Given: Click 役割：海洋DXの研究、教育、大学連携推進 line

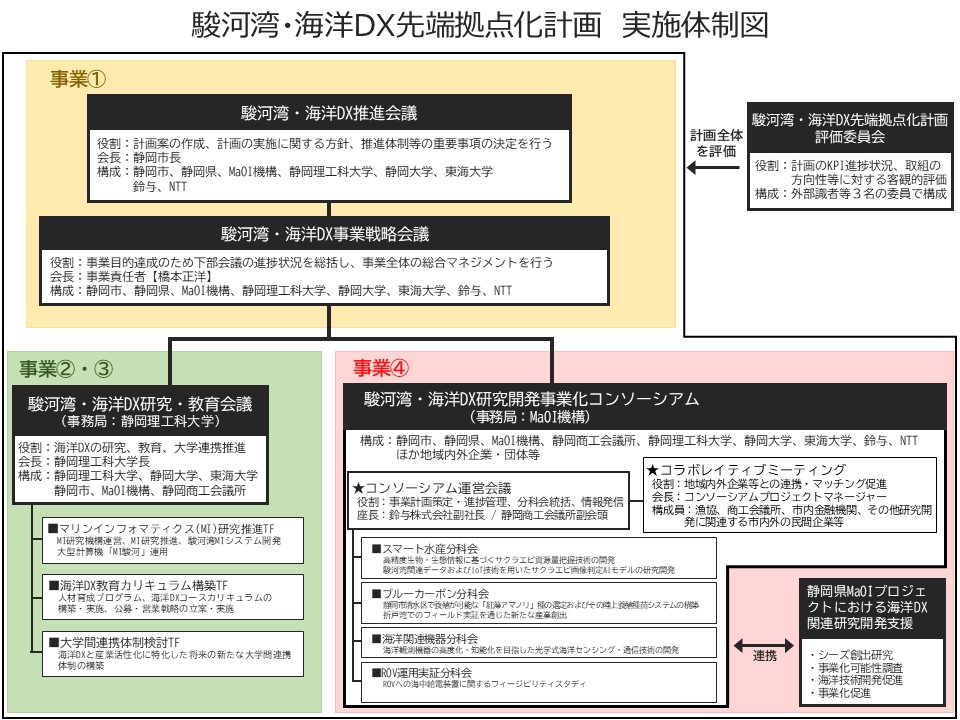Looking at the screenshot, I should [x=132, y=448].
